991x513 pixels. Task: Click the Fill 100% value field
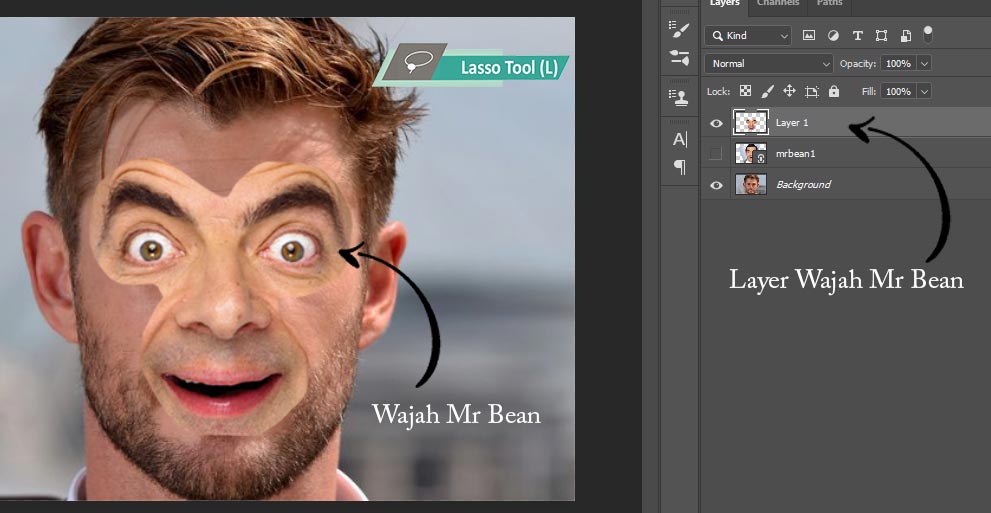tap(897, 92)
